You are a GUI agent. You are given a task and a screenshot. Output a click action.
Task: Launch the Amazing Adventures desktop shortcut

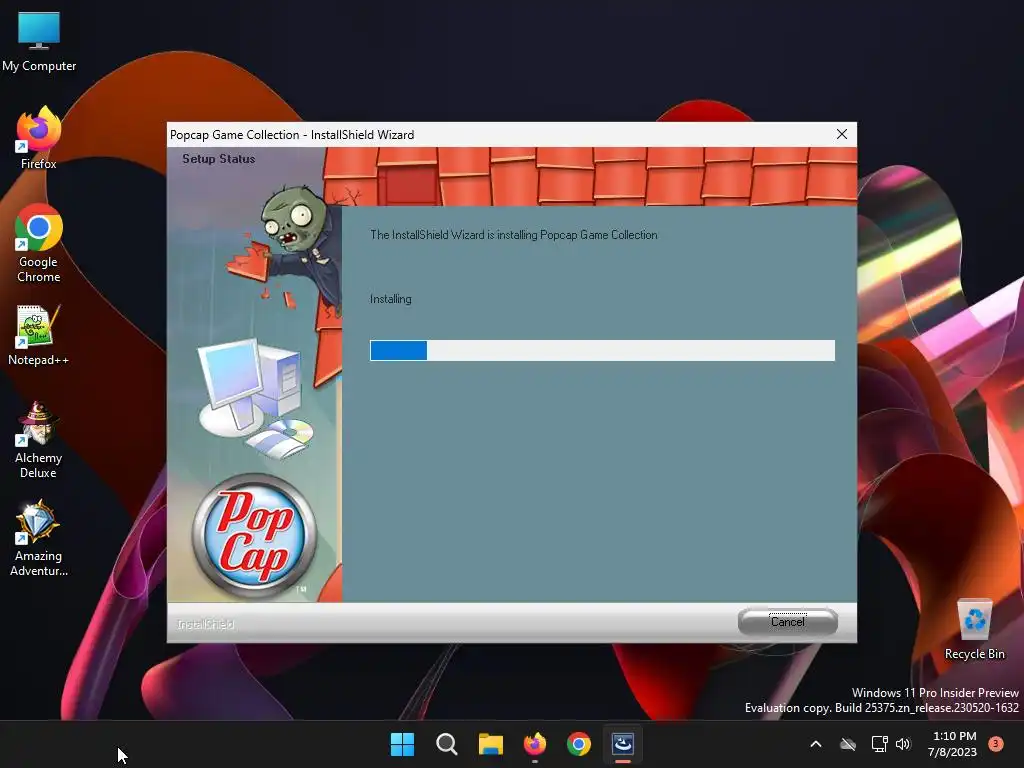[x=39, y=538]
